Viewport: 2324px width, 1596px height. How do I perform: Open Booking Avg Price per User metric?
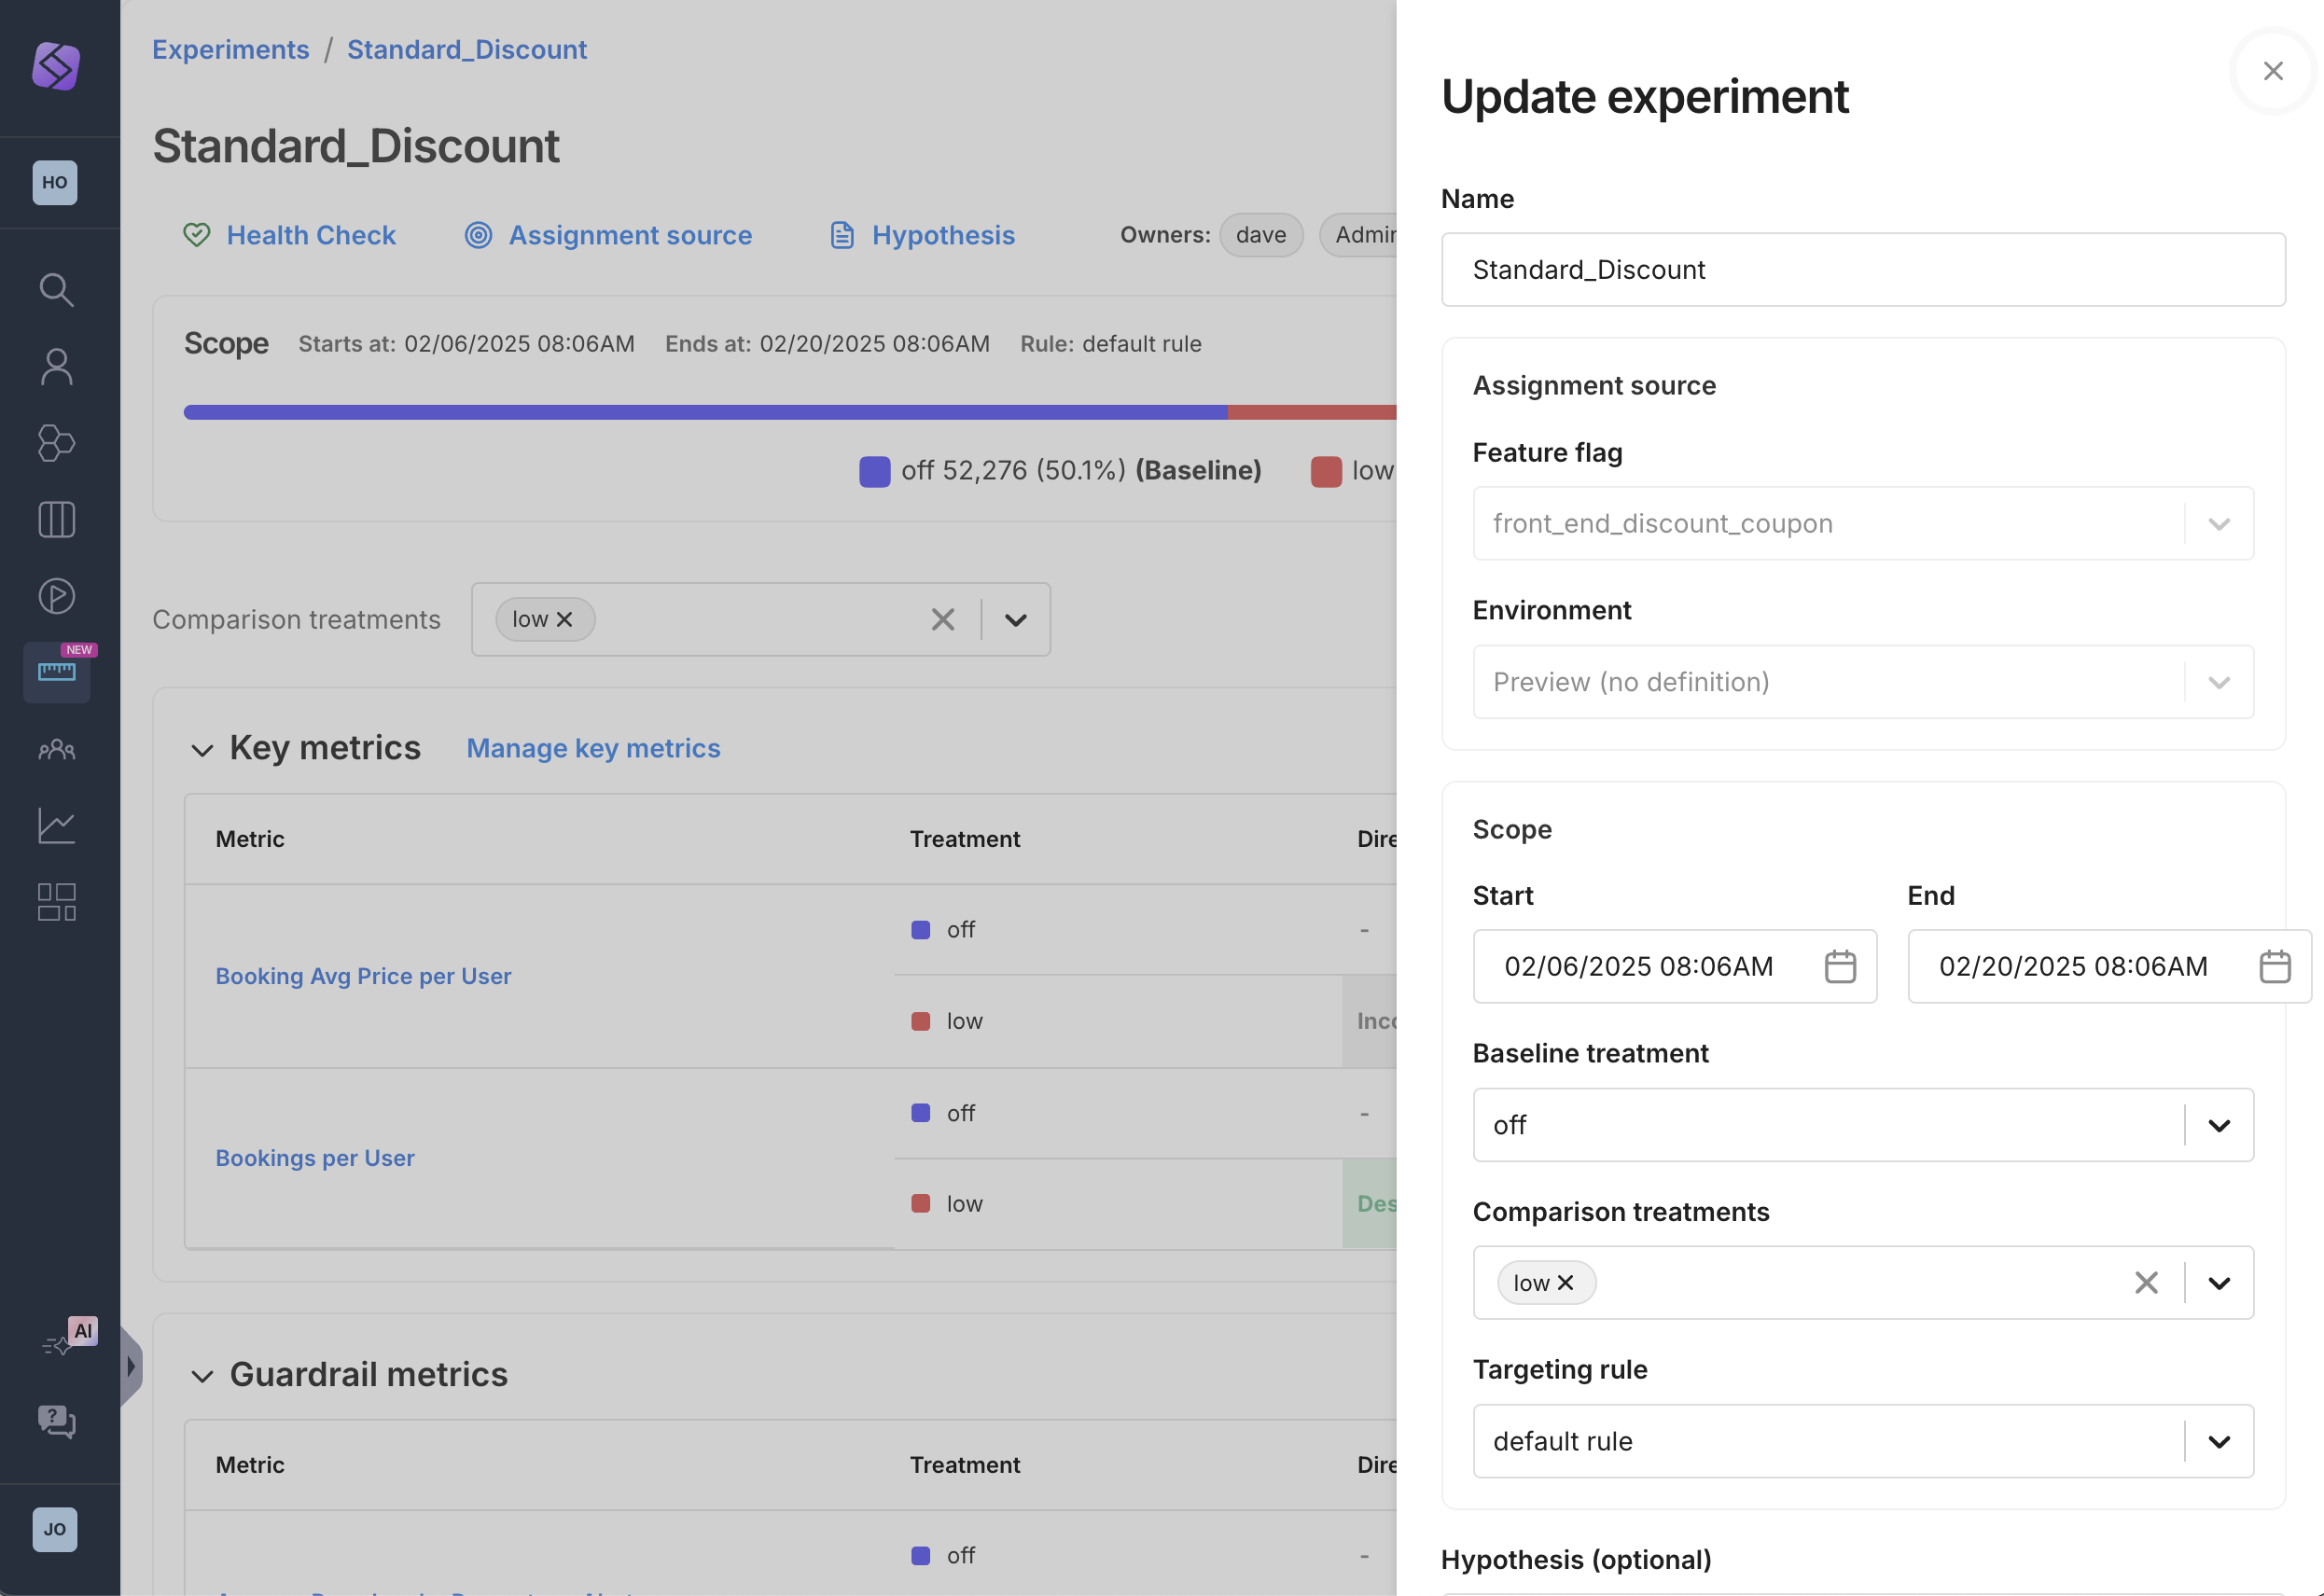pos(363,976)
